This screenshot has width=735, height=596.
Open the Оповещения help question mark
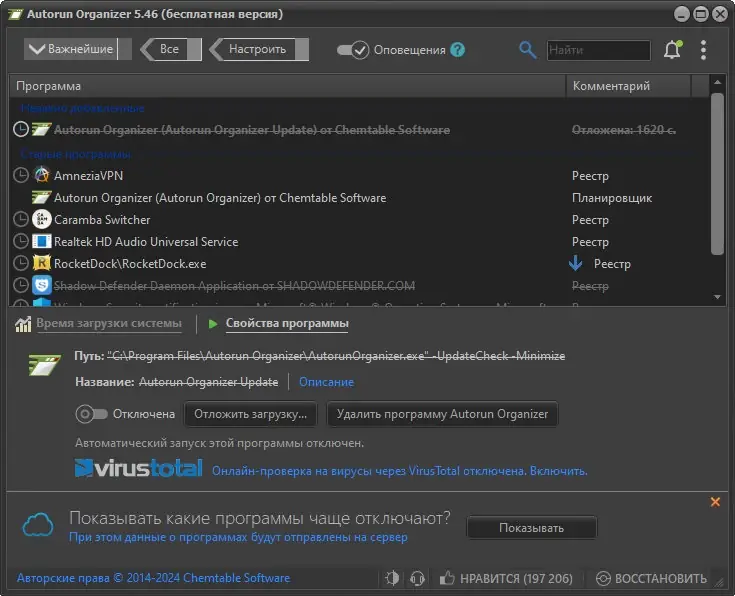click(x=458, y=50)
